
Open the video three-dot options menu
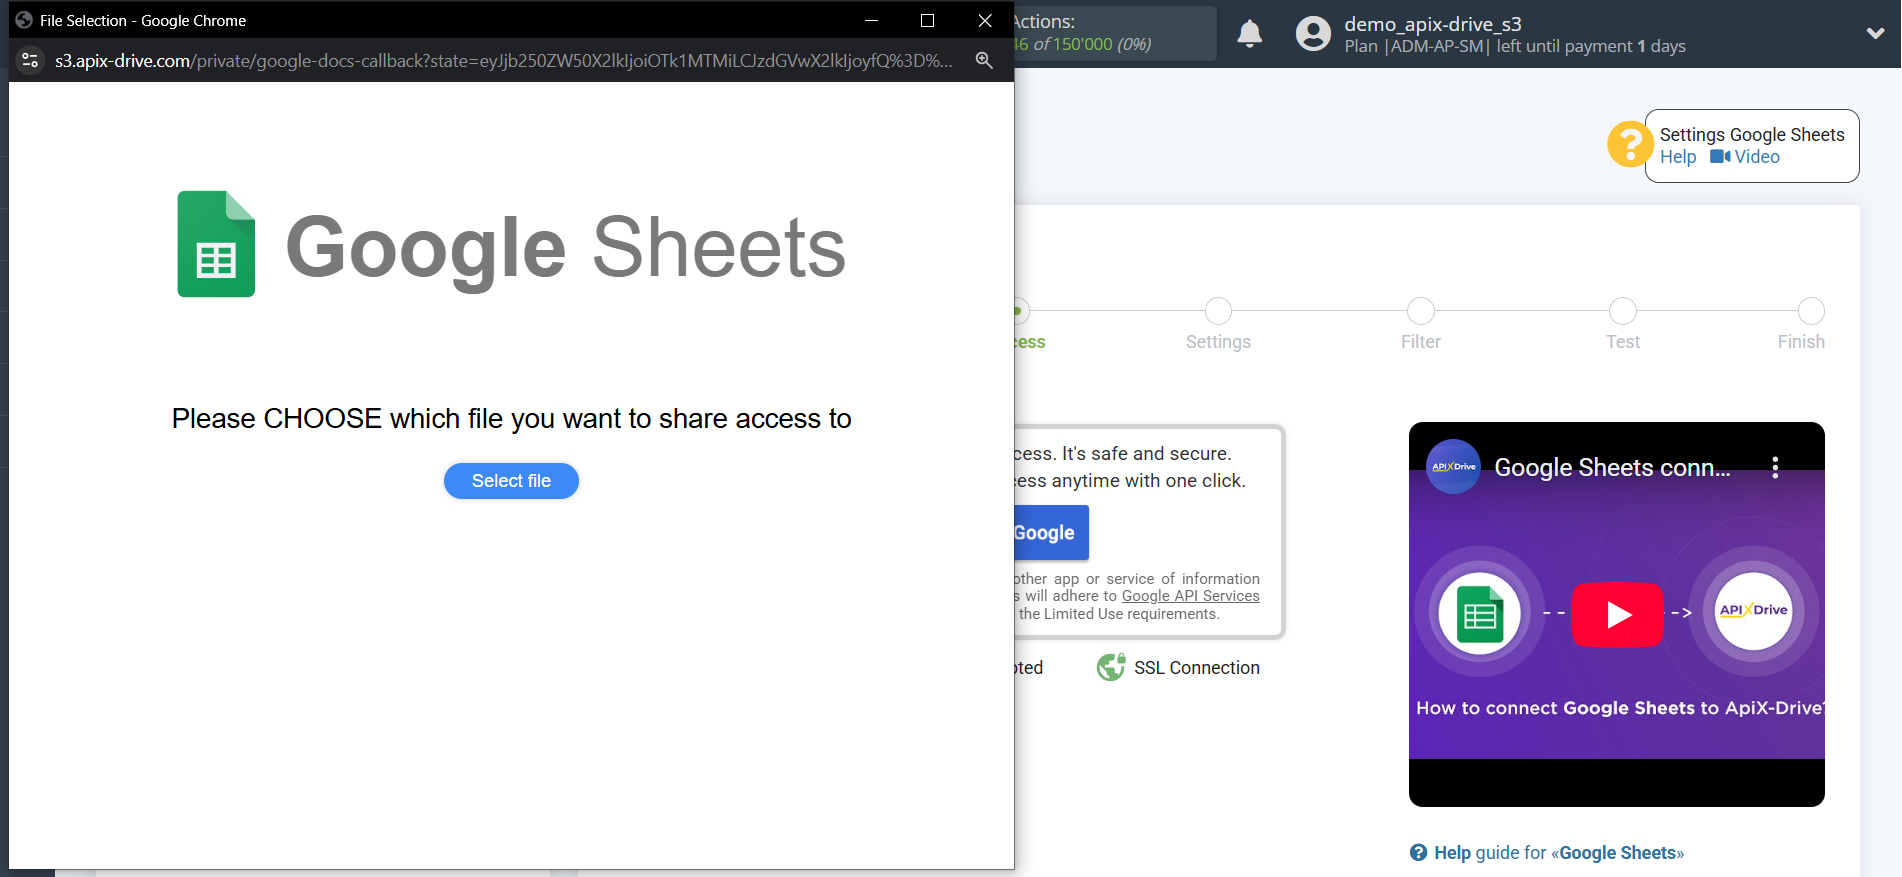1775,467
